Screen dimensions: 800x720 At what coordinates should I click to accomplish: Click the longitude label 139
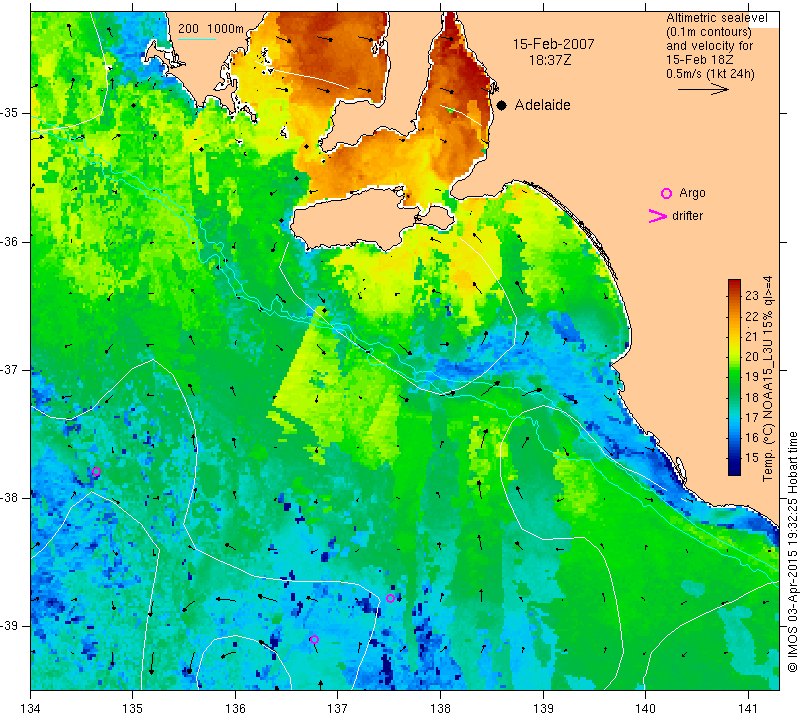(543, 708)
